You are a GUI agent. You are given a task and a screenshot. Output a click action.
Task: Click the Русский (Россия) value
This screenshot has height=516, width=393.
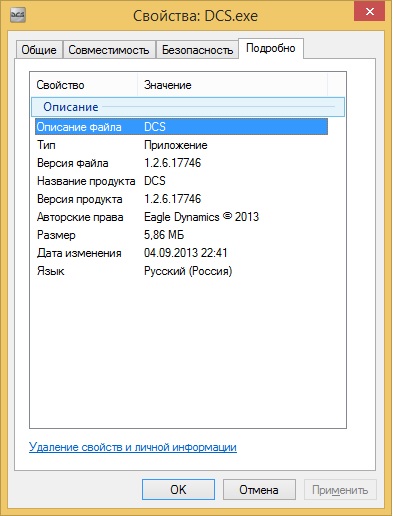coord(188,271)
